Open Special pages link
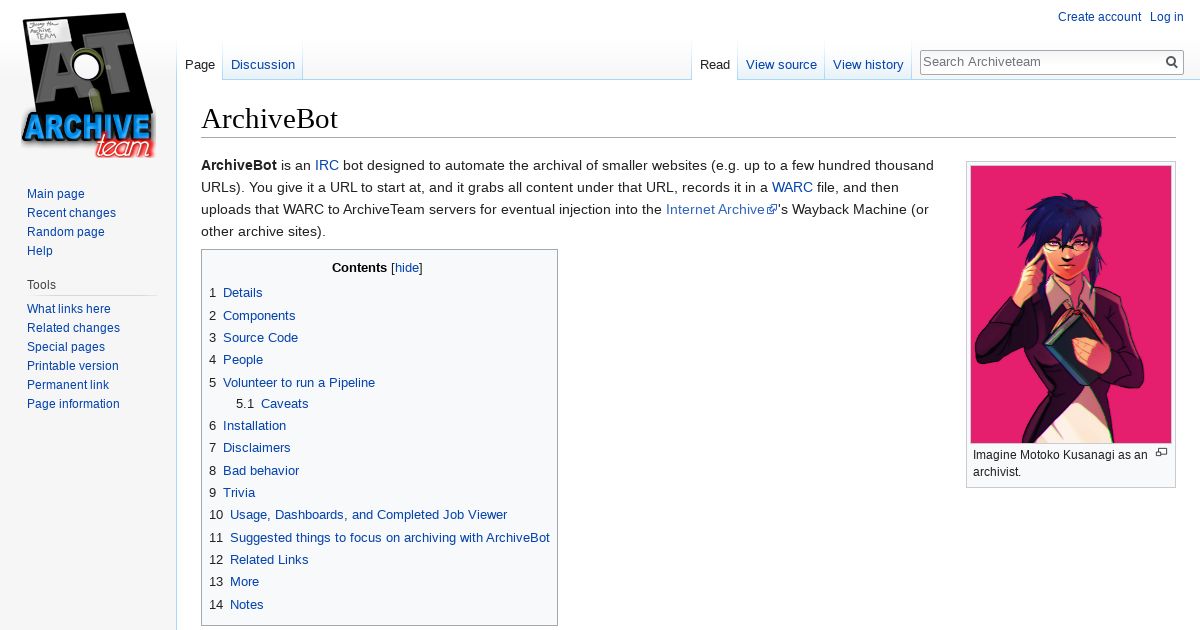Image resolution: width=1200 pixels, height=630 pixels. tap(66, 347)
